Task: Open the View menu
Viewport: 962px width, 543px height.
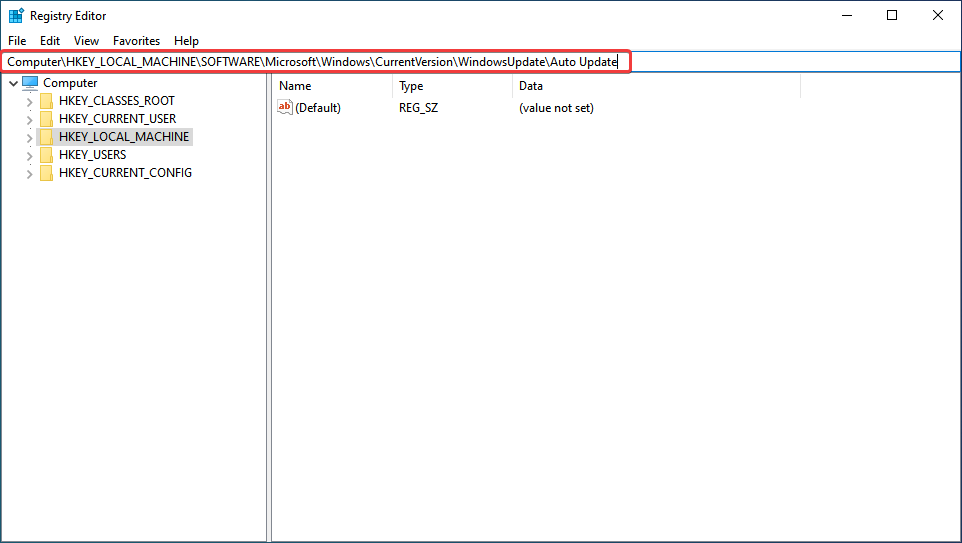Action: (x=86, y=40)
